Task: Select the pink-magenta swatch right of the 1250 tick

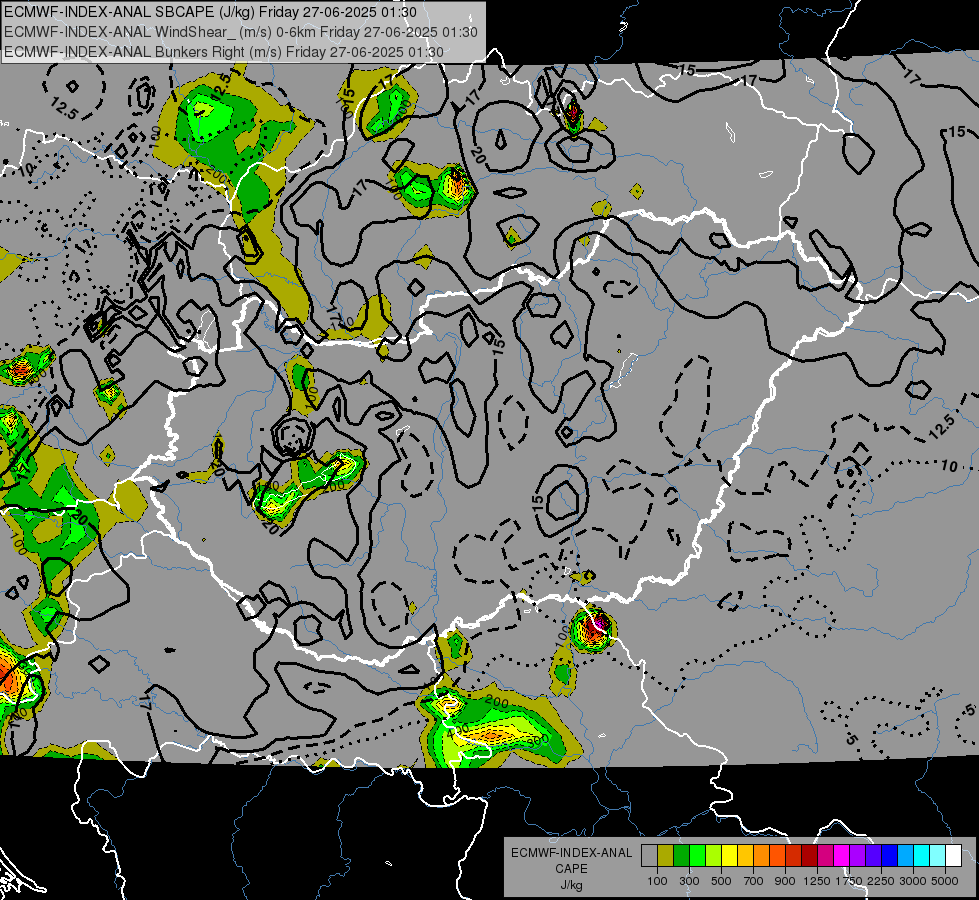Action: (x=825, y=856)
